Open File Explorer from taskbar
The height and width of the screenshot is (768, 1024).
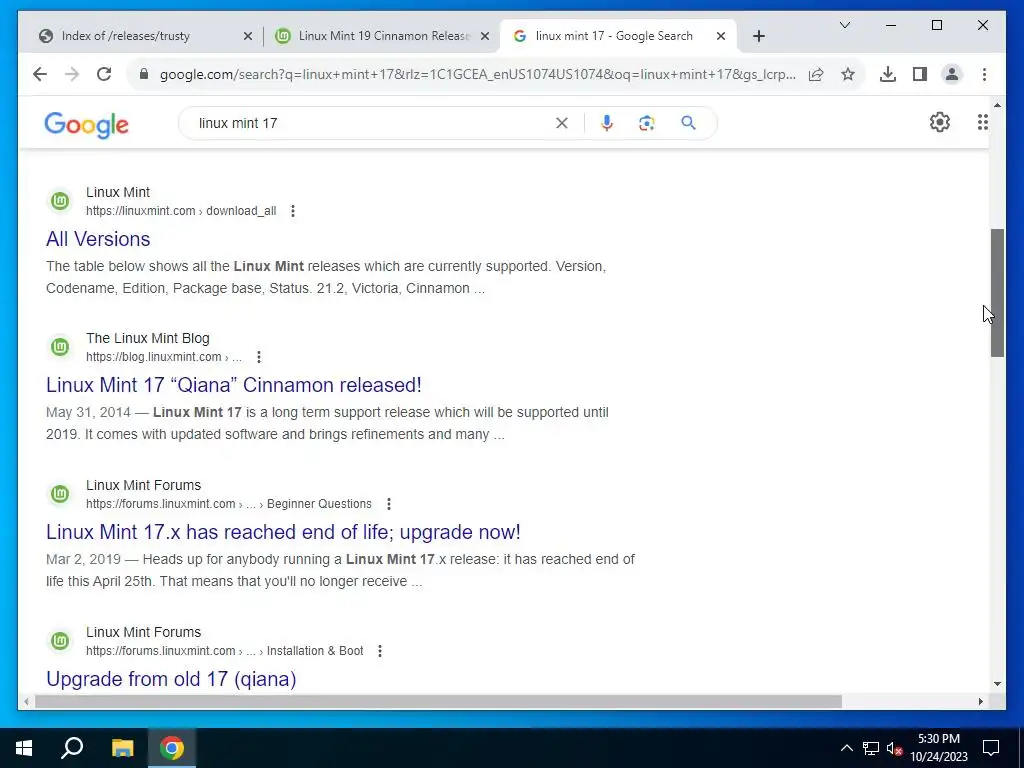pos(122,748)
